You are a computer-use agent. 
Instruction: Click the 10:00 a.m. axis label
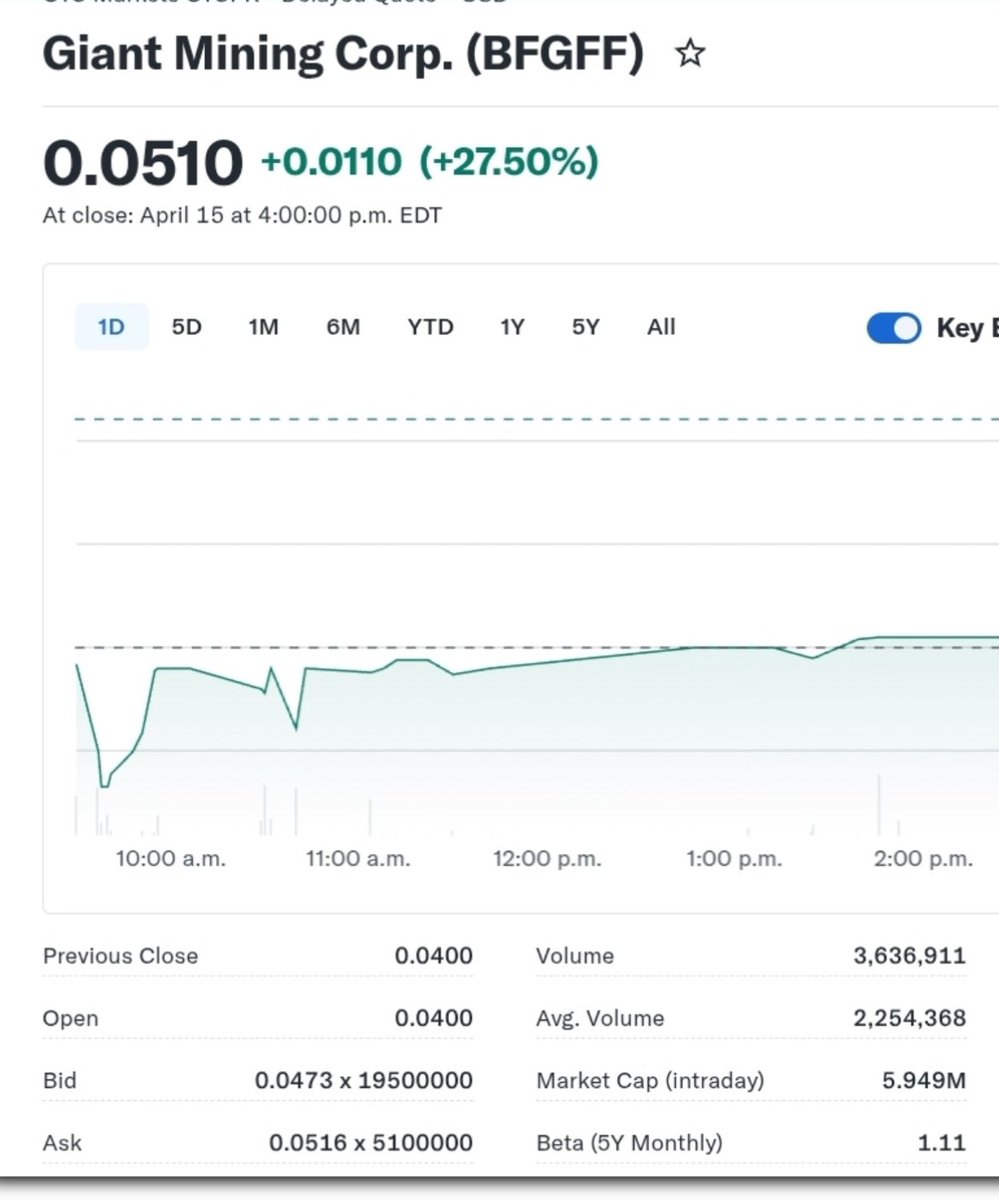(171, 859)
